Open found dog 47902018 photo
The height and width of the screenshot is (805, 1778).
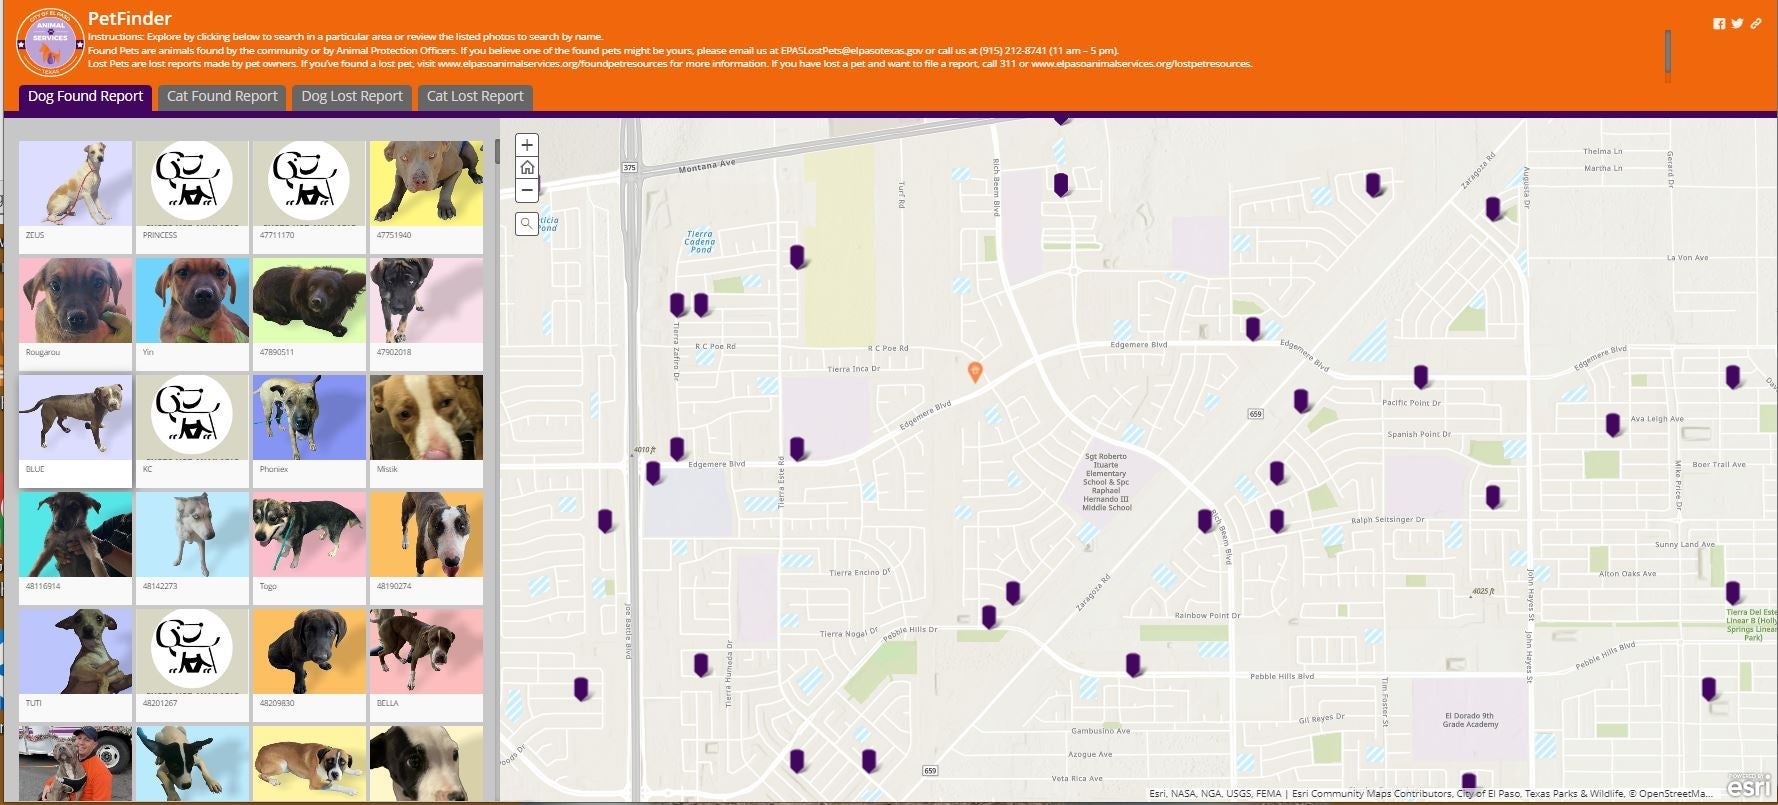tap(426, 300)
